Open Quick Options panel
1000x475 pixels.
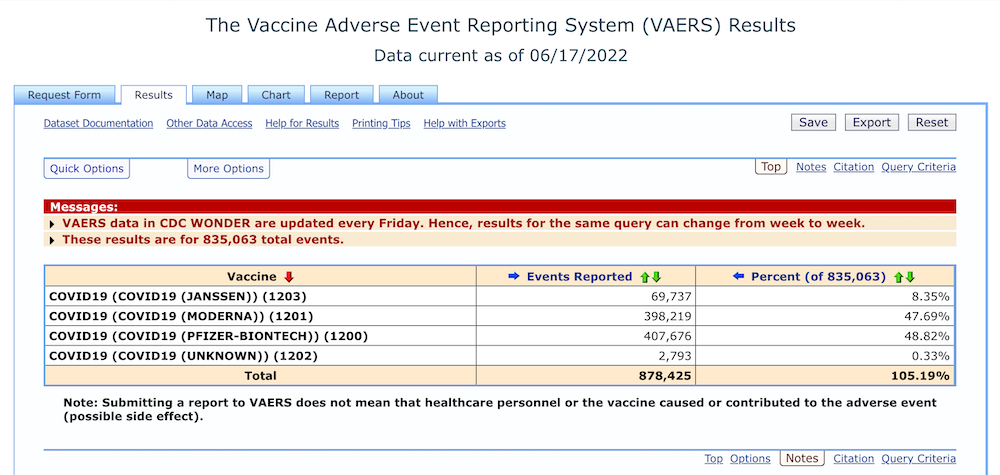87,168
